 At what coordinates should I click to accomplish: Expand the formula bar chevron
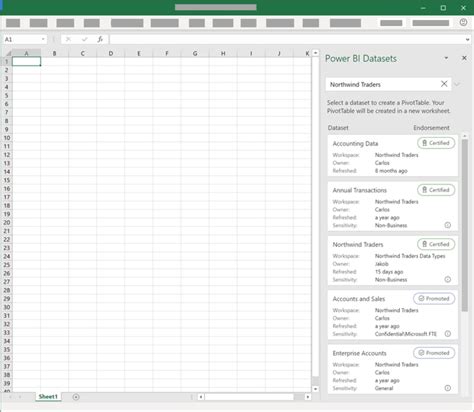tap(467, 40)
